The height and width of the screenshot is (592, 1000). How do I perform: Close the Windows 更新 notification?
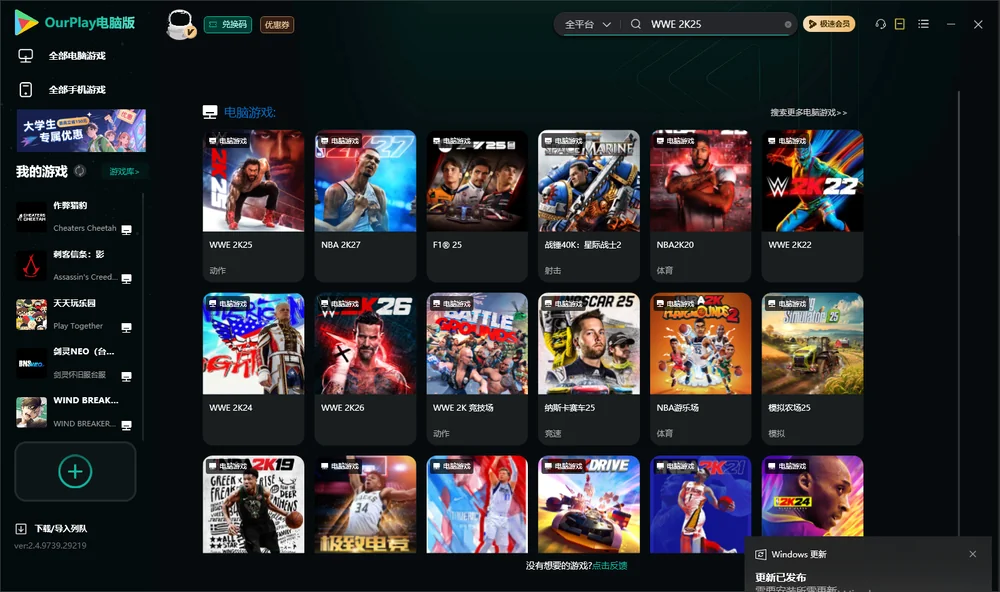[973, 554]
